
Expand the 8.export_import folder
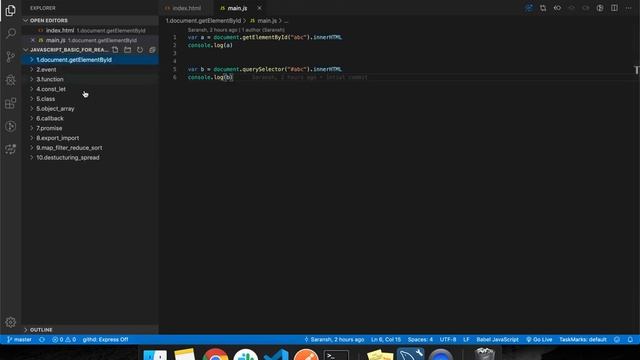90,138
